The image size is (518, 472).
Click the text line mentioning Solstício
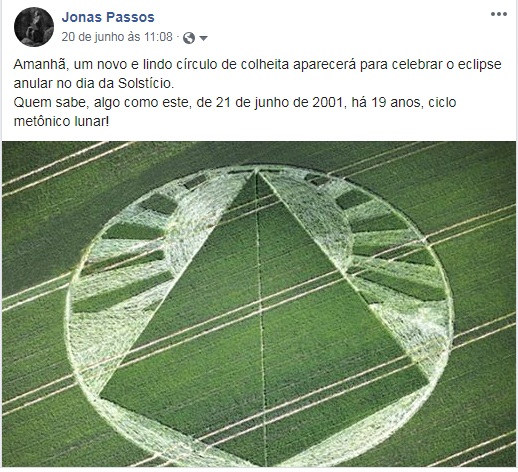pyautogui.click(x=94, y=83)
